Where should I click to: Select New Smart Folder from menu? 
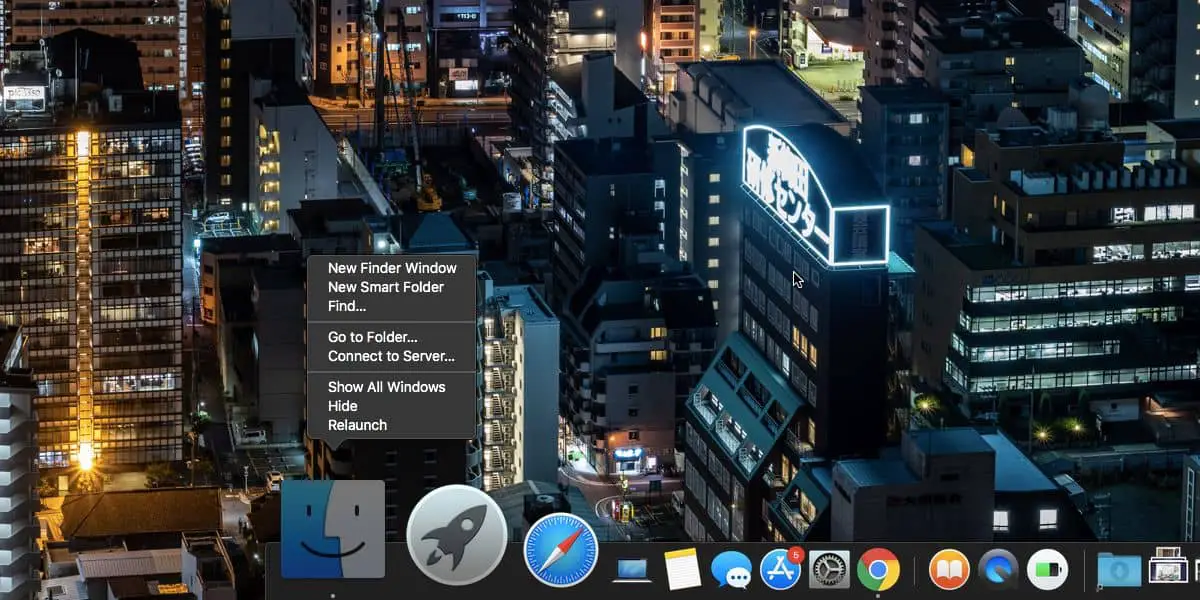[386, 287]
